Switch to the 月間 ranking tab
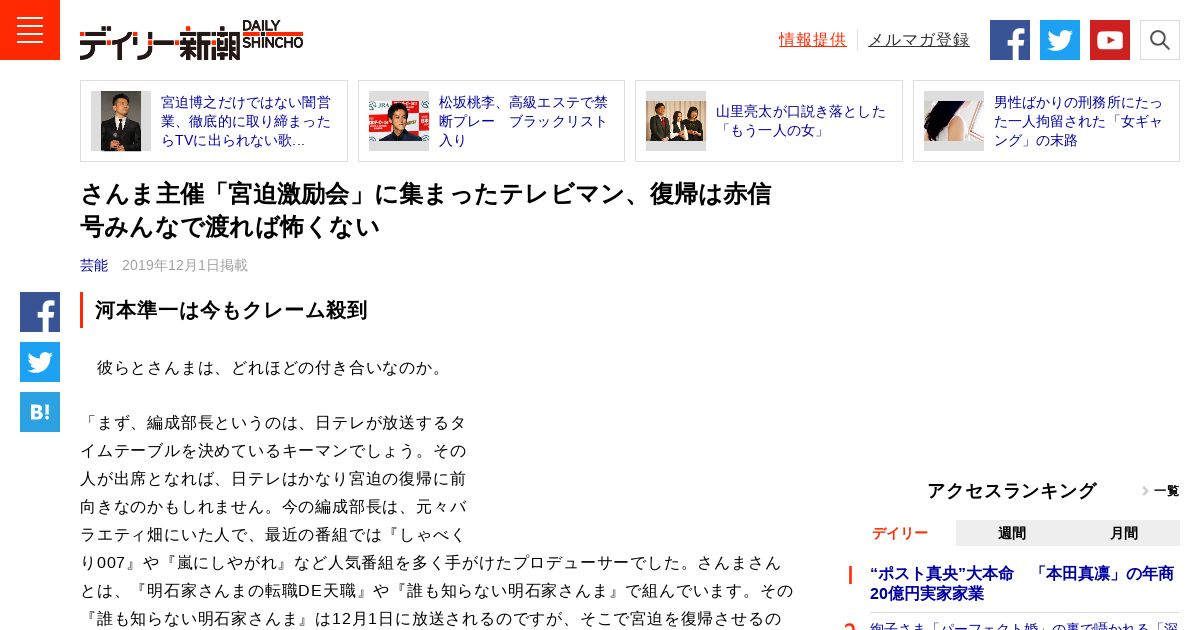 (1124, 533)
